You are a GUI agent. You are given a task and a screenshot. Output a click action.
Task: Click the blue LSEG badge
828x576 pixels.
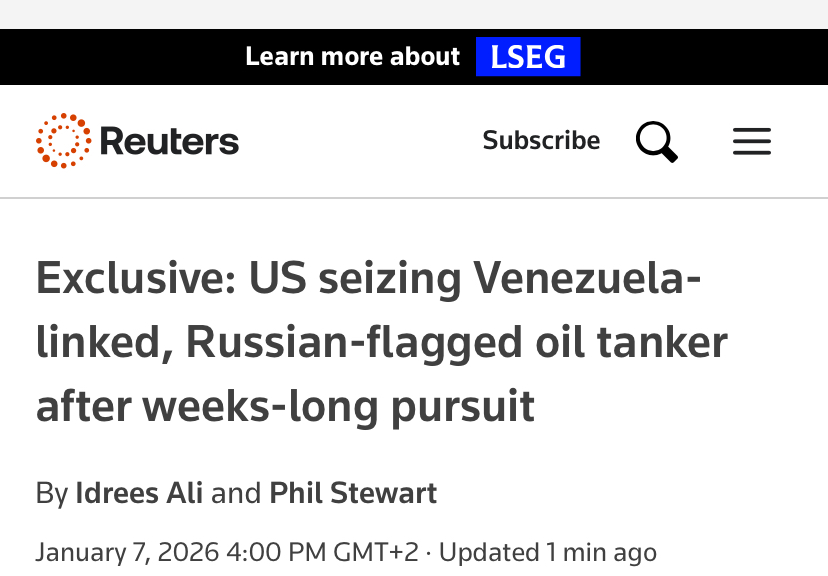528,57
